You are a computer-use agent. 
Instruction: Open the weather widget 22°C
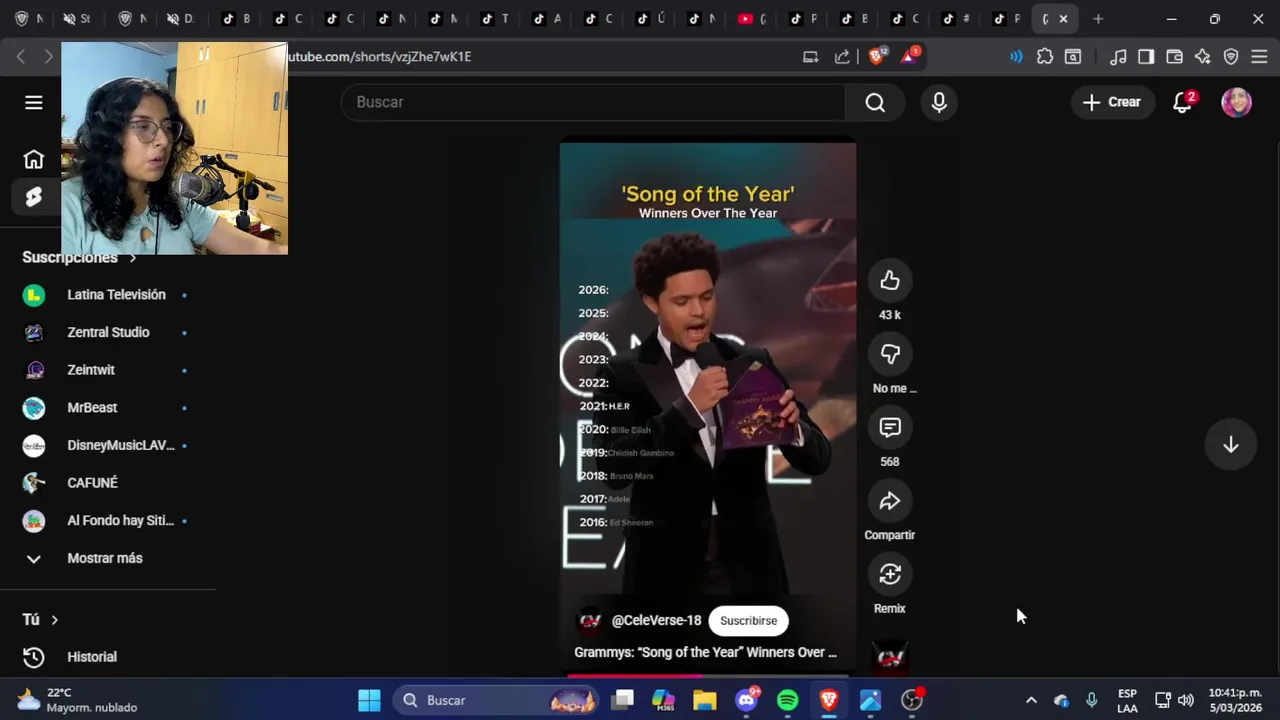pos(78,700)
